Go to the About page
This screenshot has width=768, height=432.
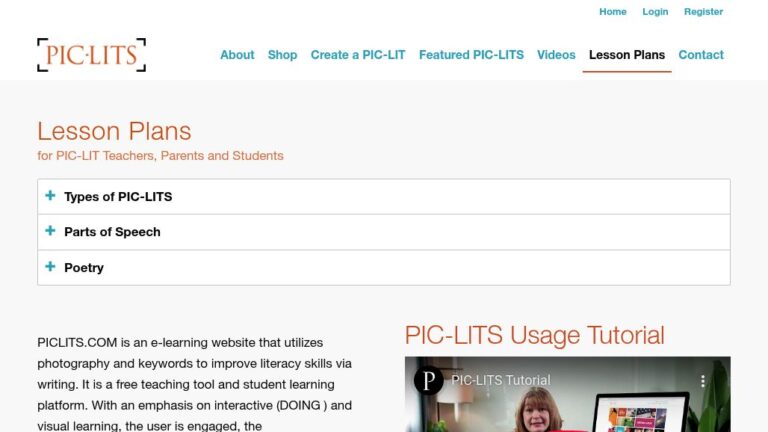click(x=237, y=55)
